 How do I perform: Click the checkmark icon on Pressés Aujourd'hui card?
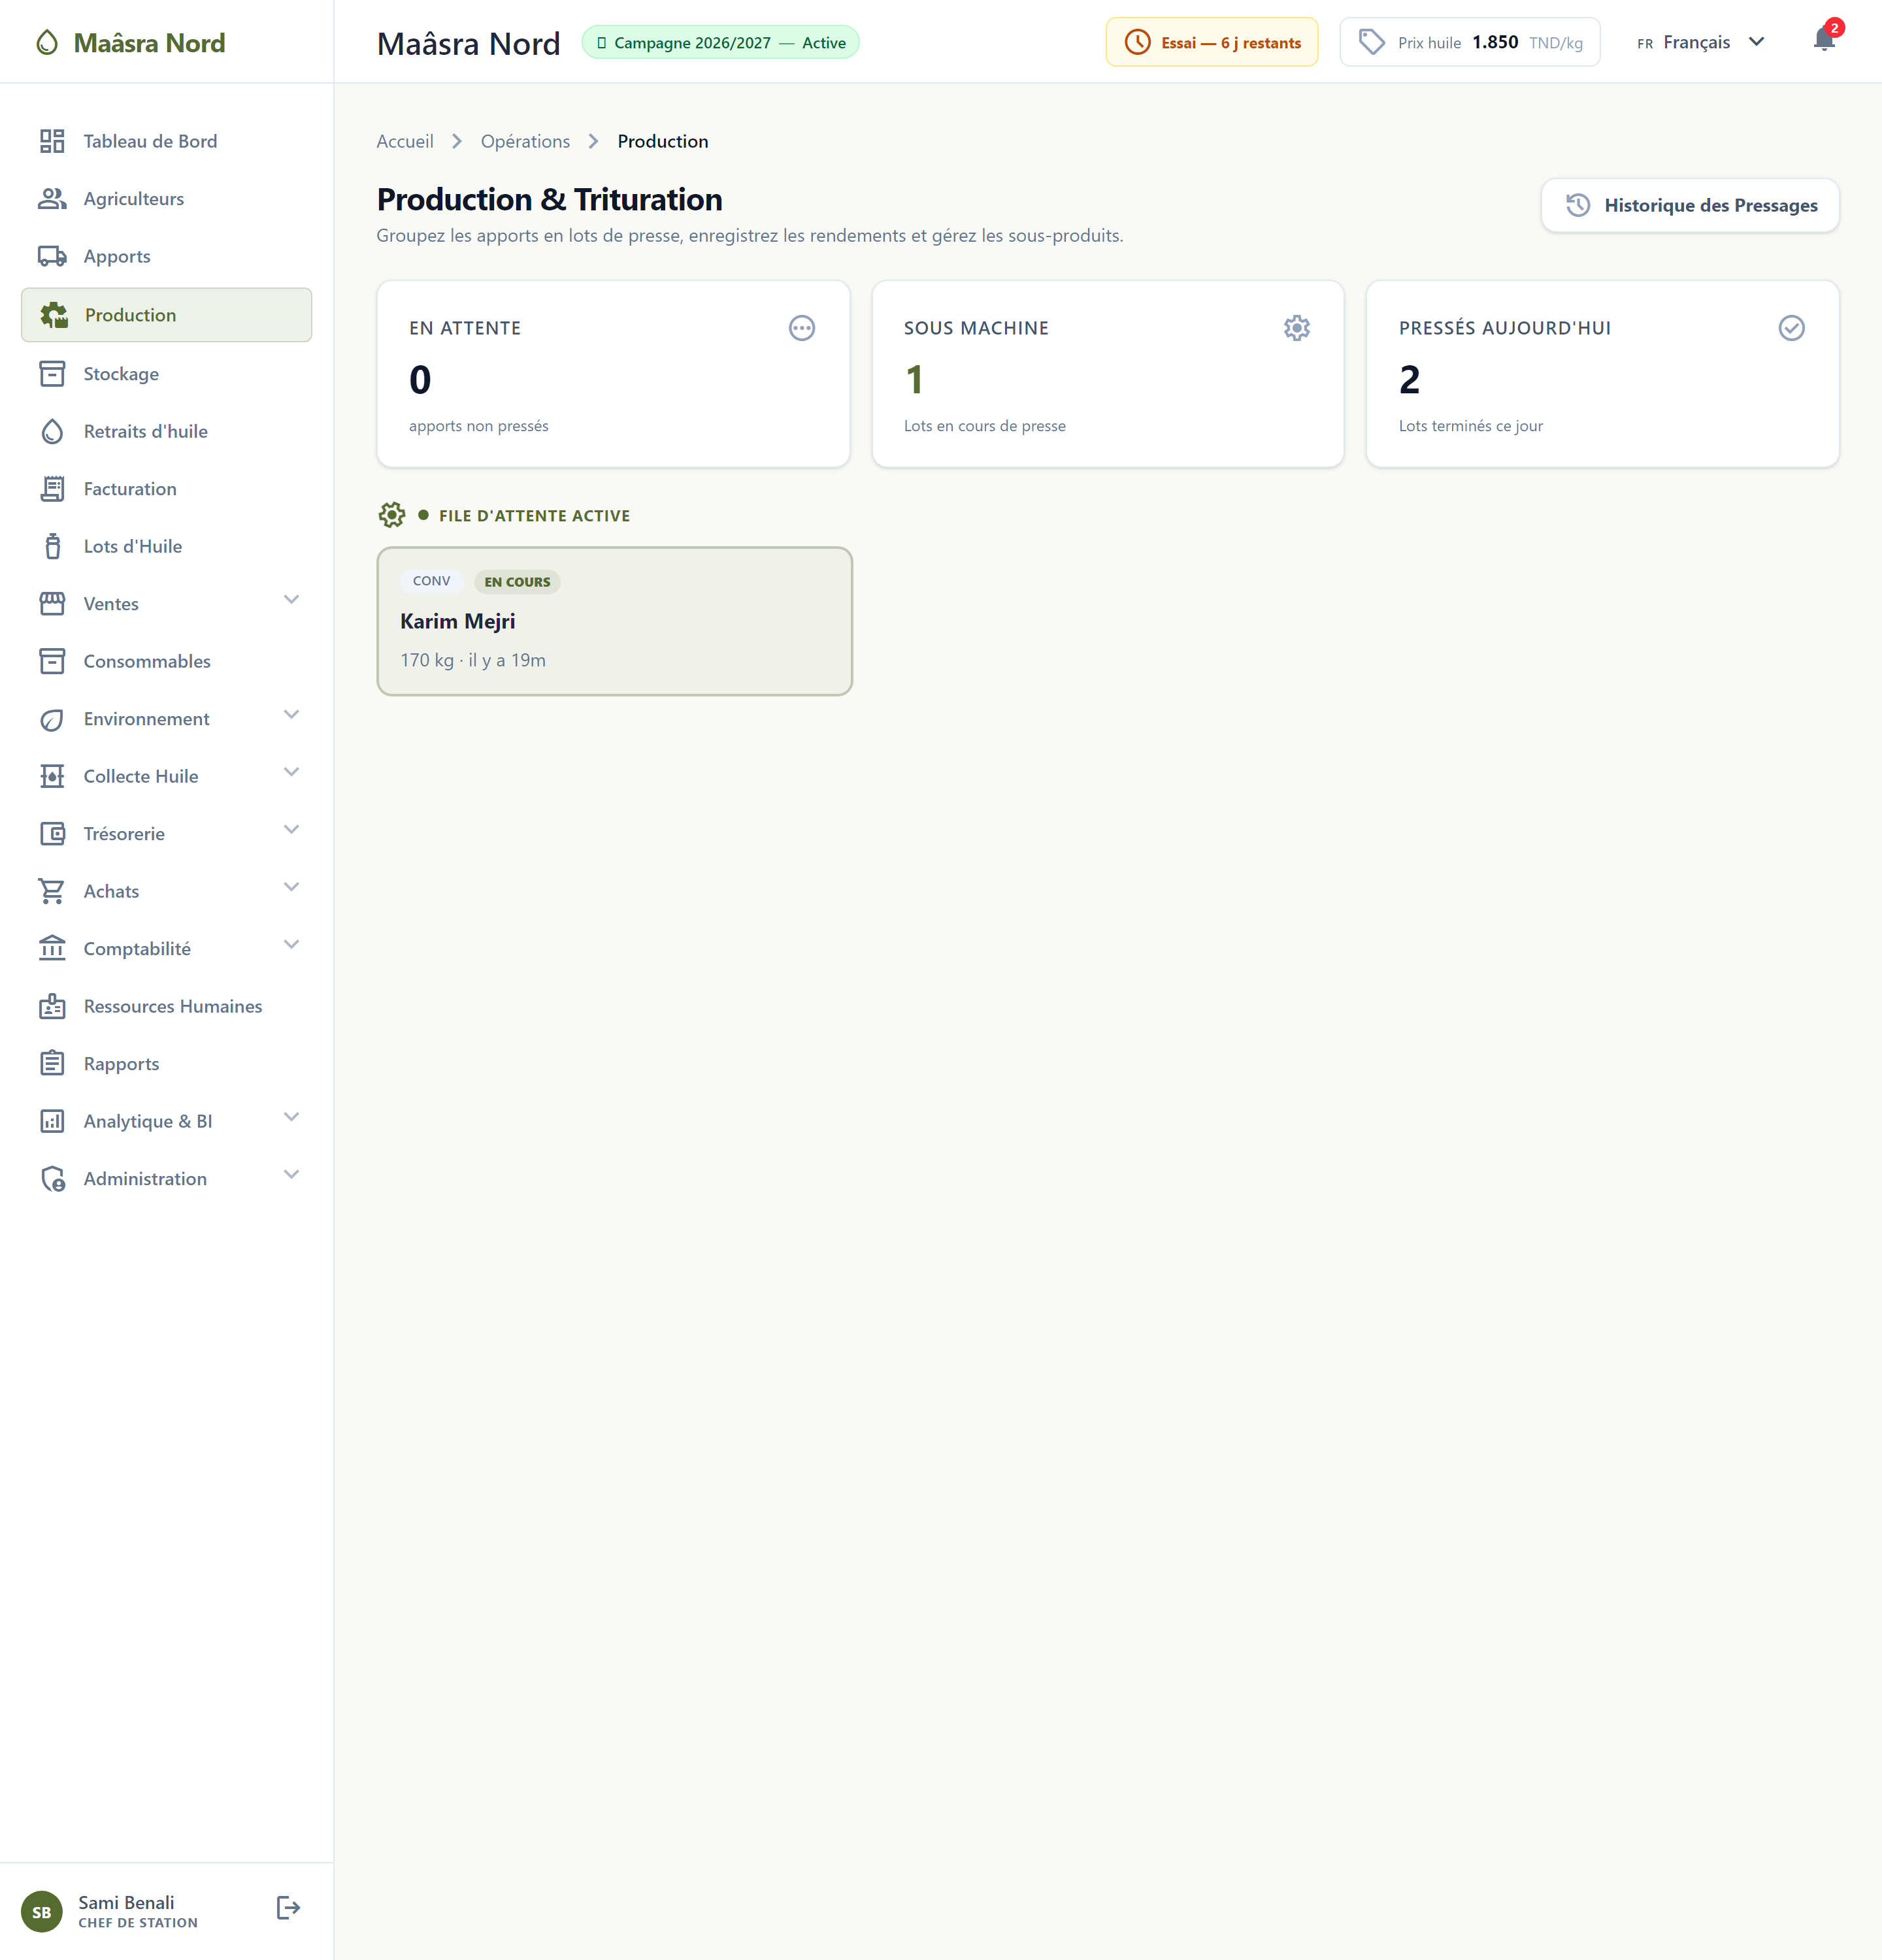point(1791,328)
